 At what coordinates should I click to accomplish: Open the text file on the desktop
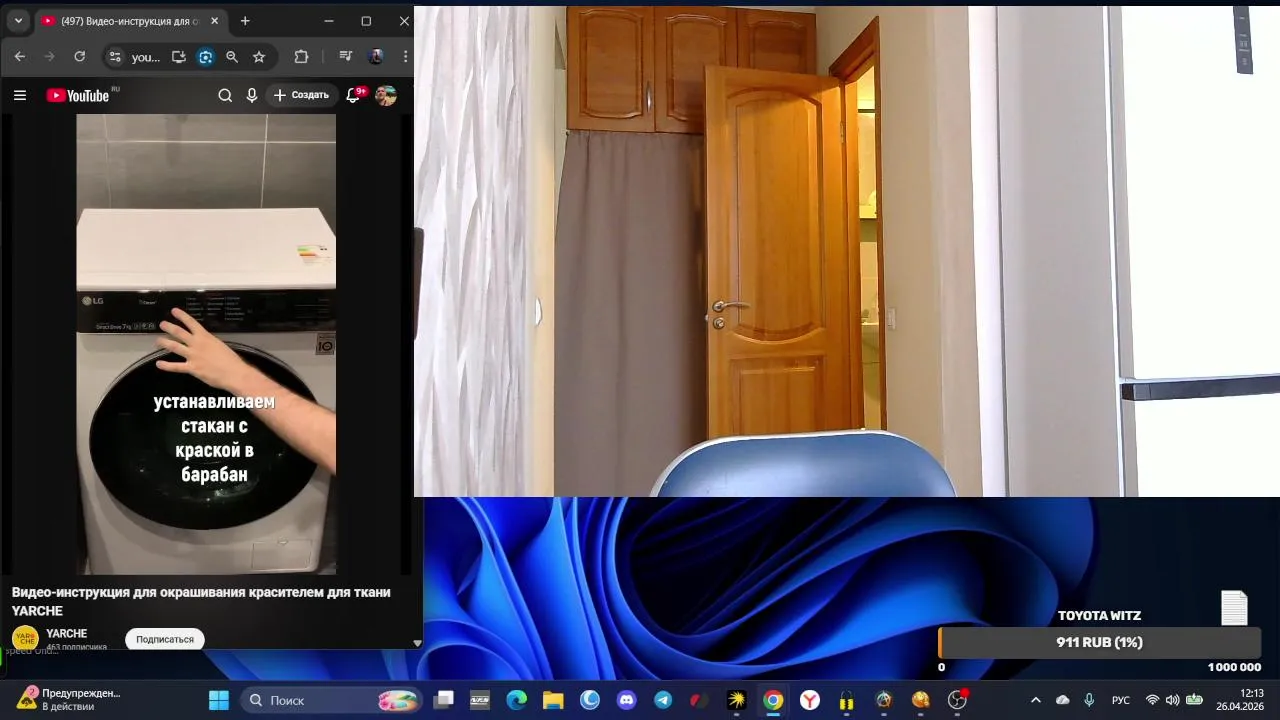tap(1234, 607)
